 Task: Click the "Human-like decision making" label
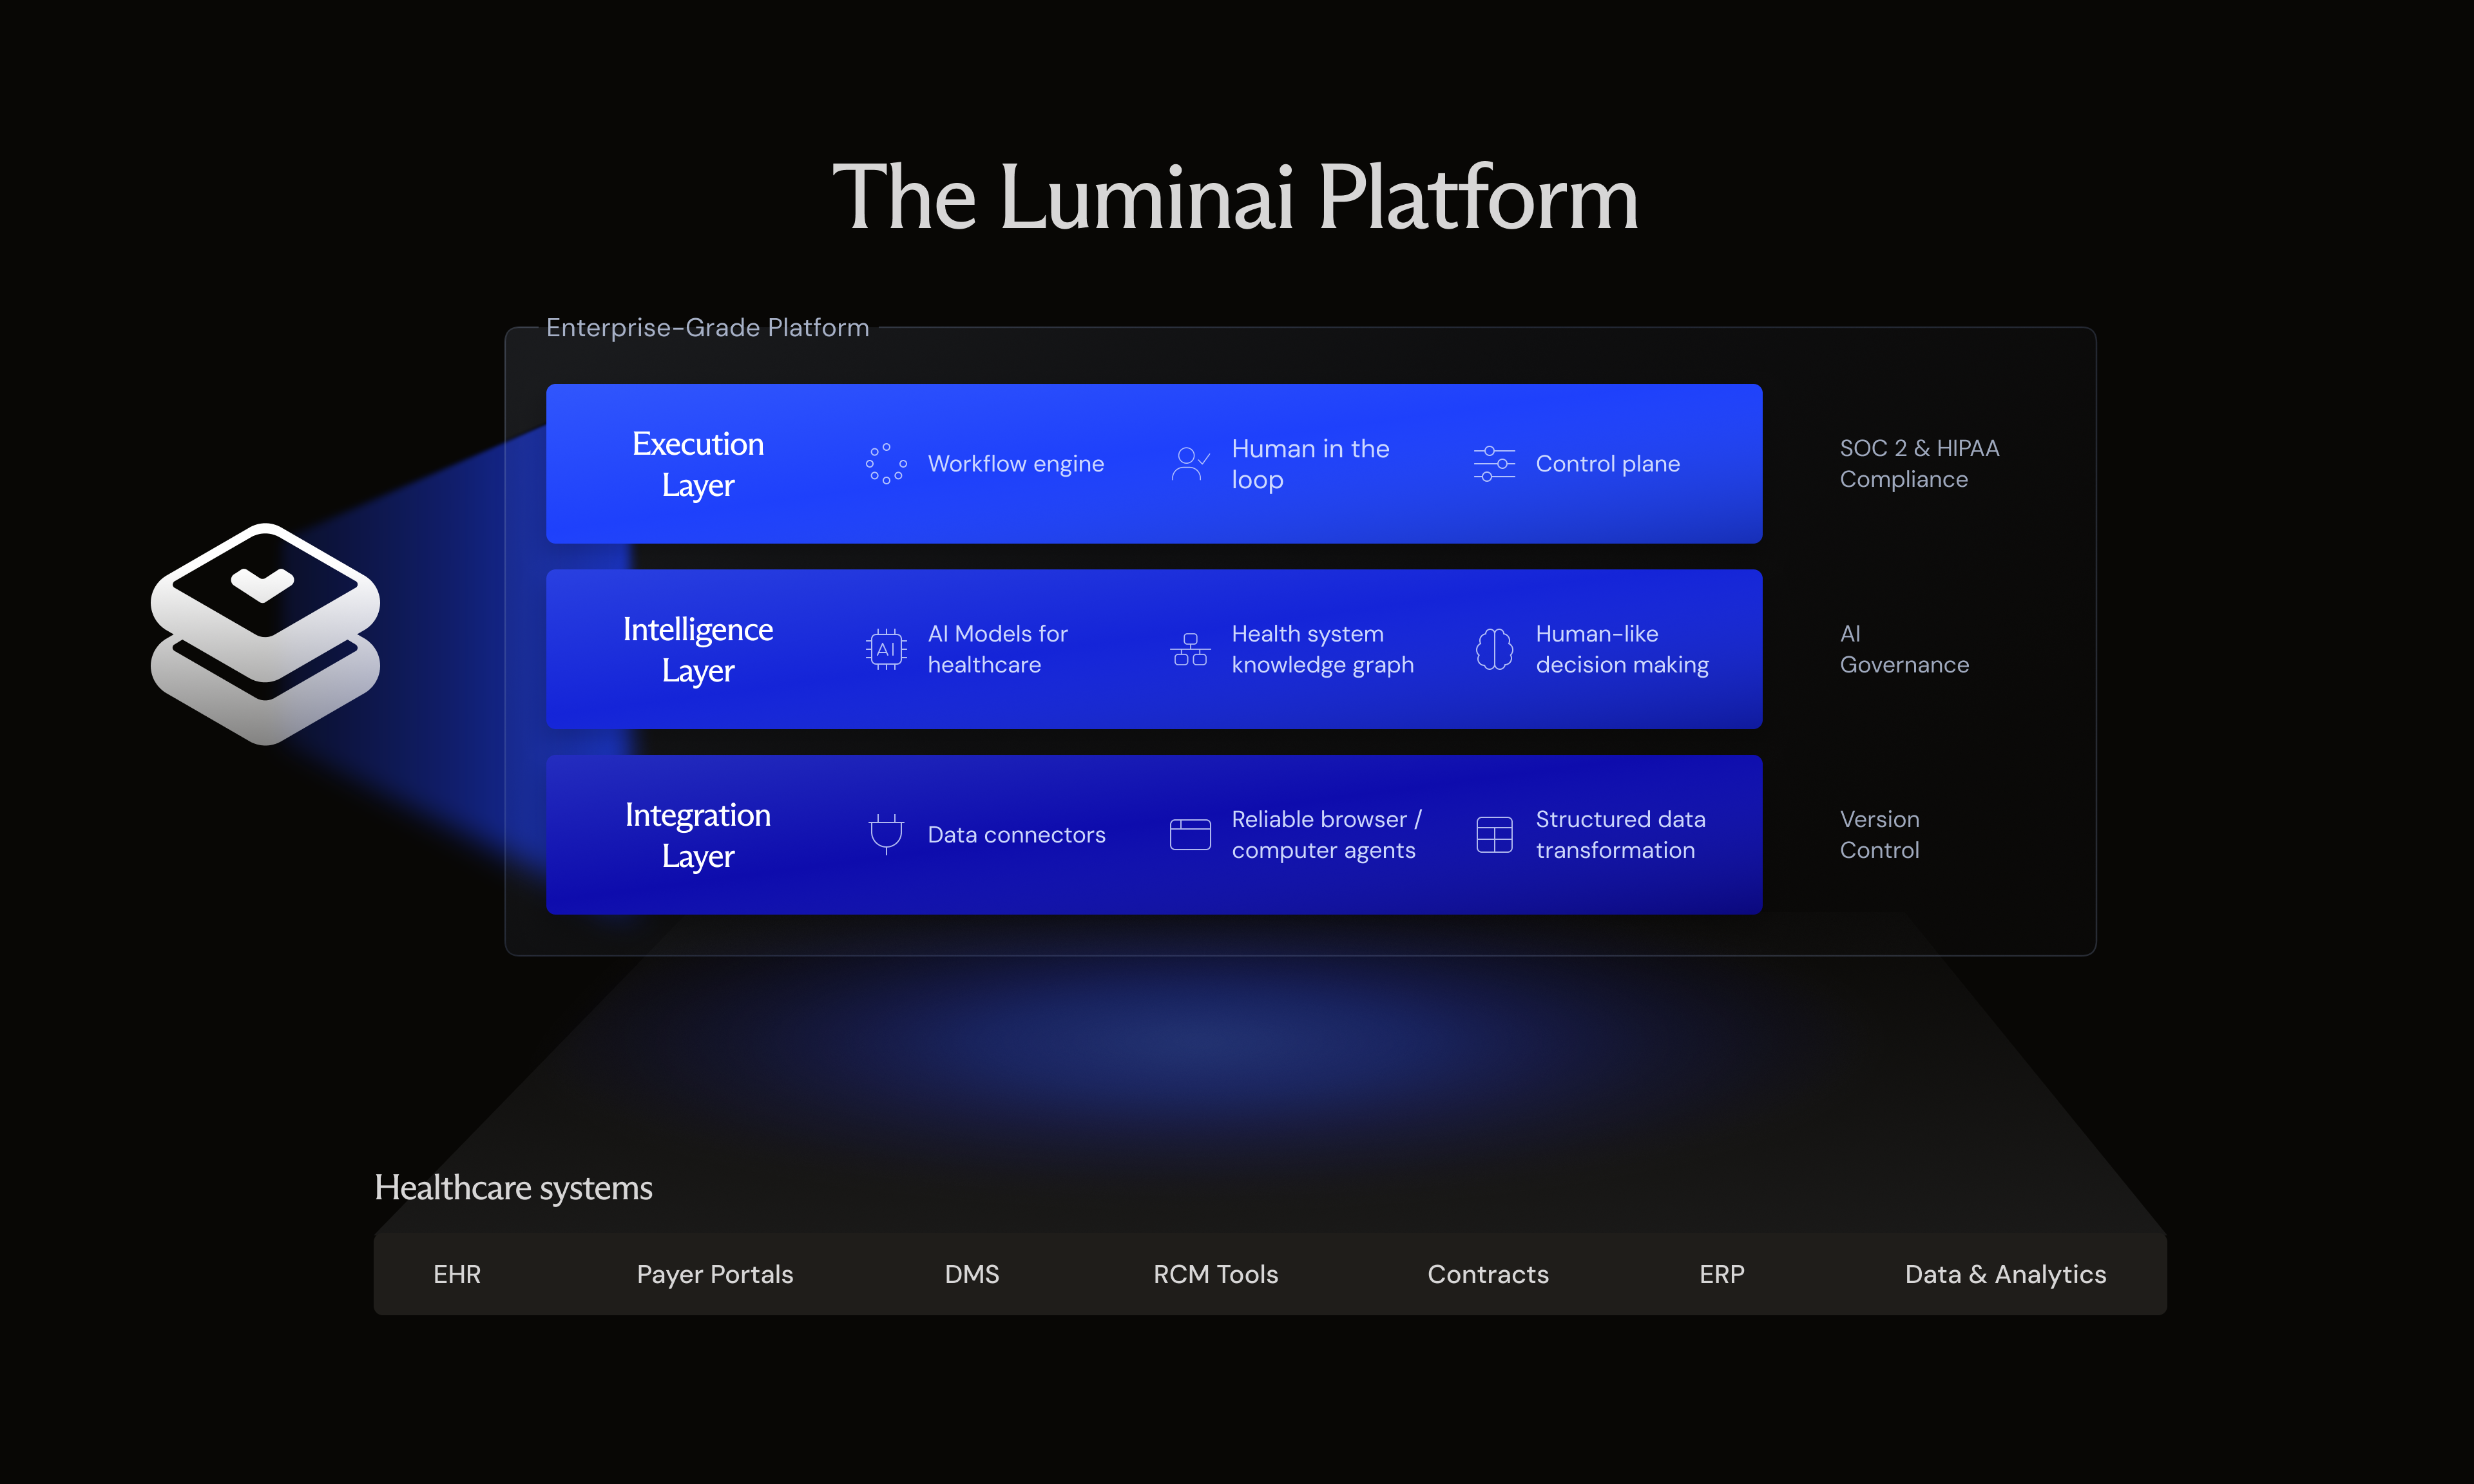[1622, 649]
